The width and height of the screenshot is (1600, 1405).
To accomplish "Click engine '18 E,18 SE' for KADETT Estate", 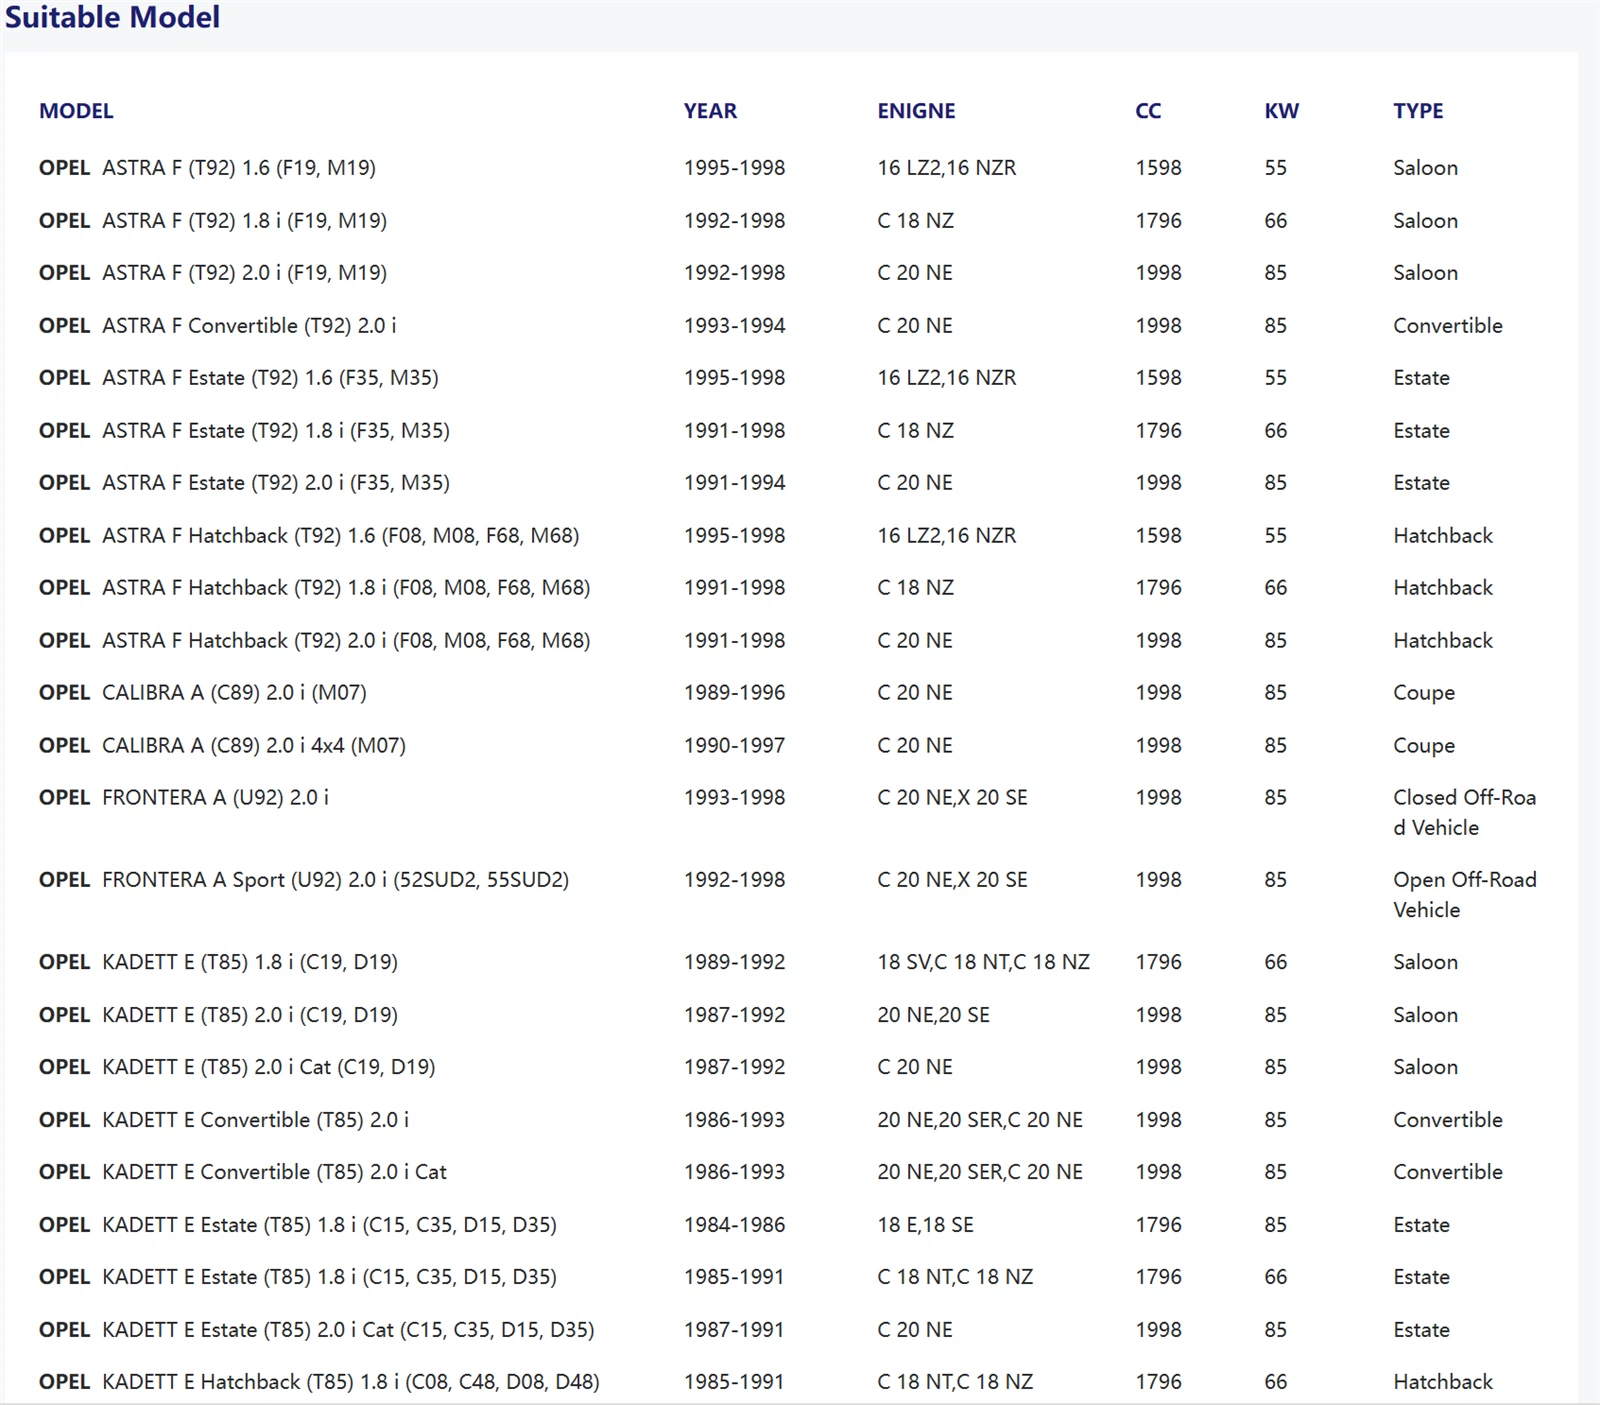I will point(925,1225).
